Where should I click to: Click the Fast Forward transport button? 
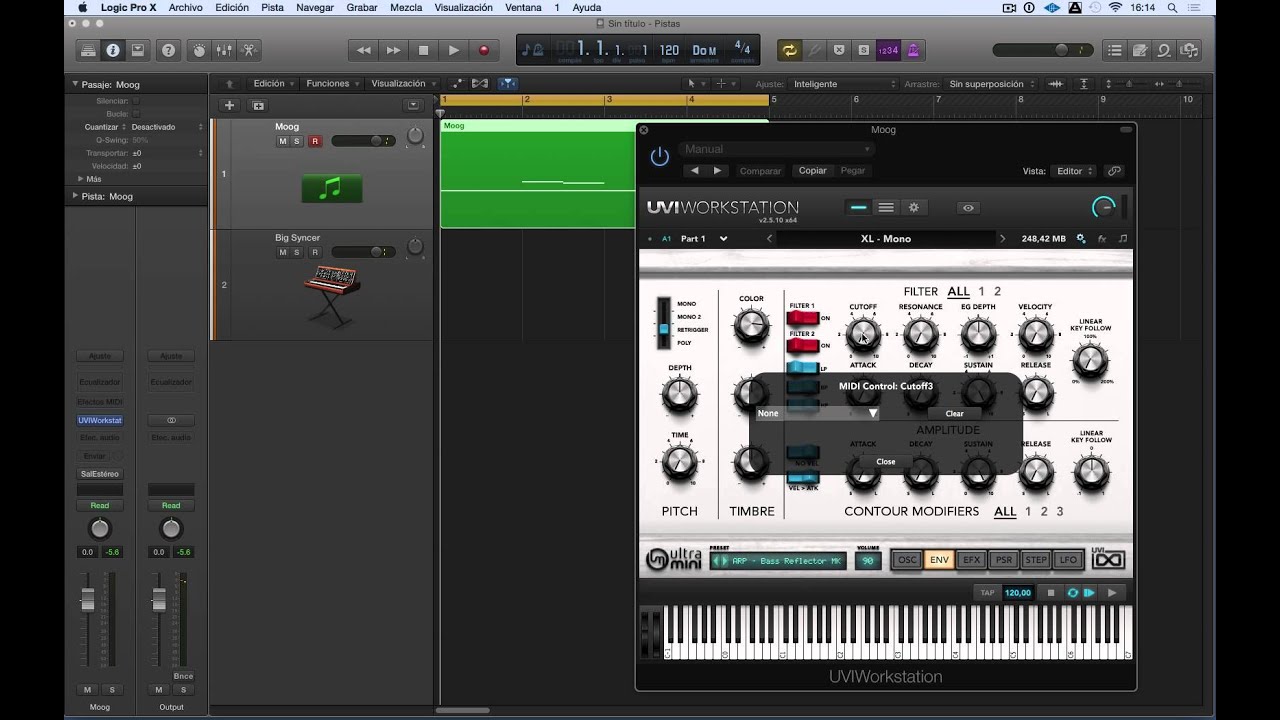tap(393, 50)
